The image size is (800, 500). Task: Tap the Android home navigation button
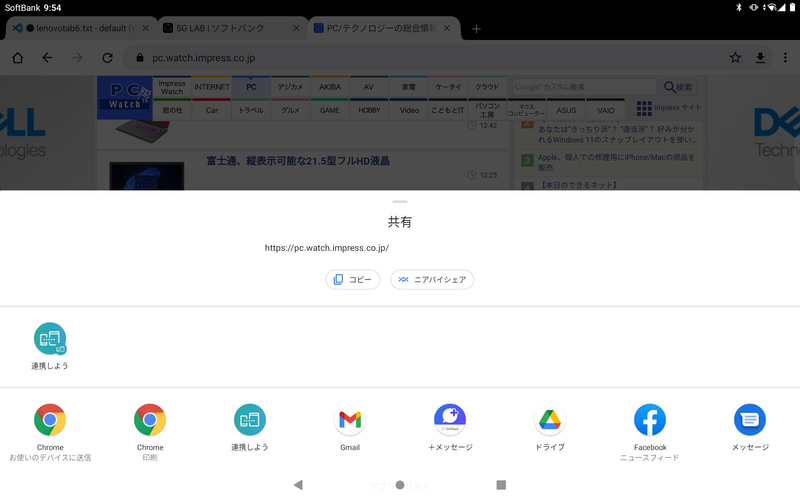click(400, 485)
